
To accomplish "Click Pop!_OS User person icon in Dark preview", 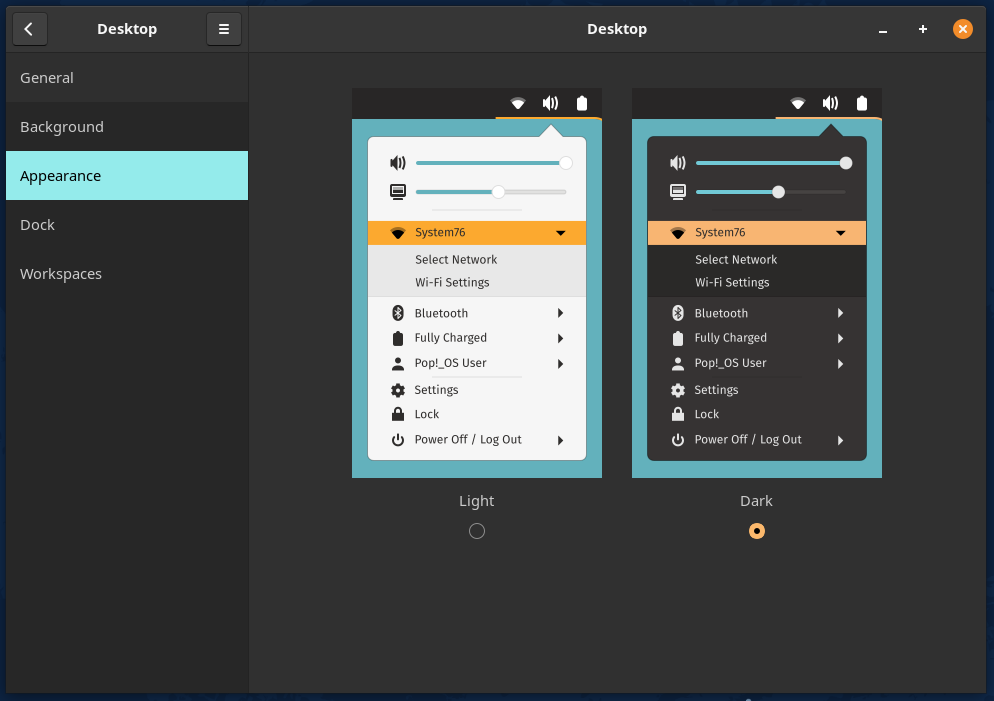I will (678, 364).
